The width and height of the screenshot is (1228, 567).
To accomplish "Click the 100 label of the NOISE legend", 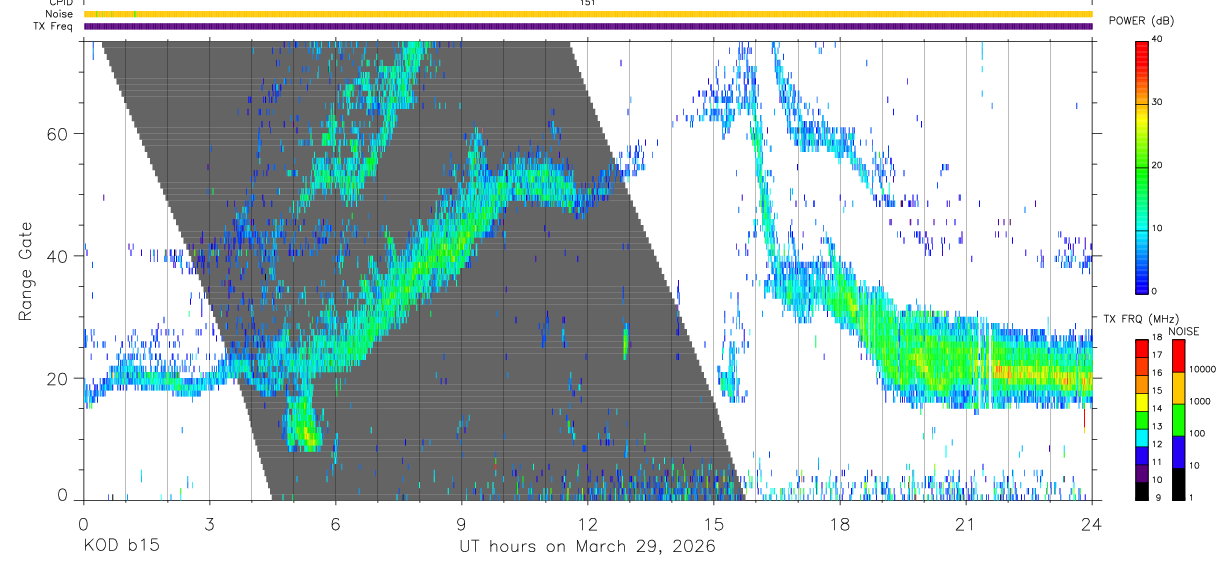I will point(1197,433).
